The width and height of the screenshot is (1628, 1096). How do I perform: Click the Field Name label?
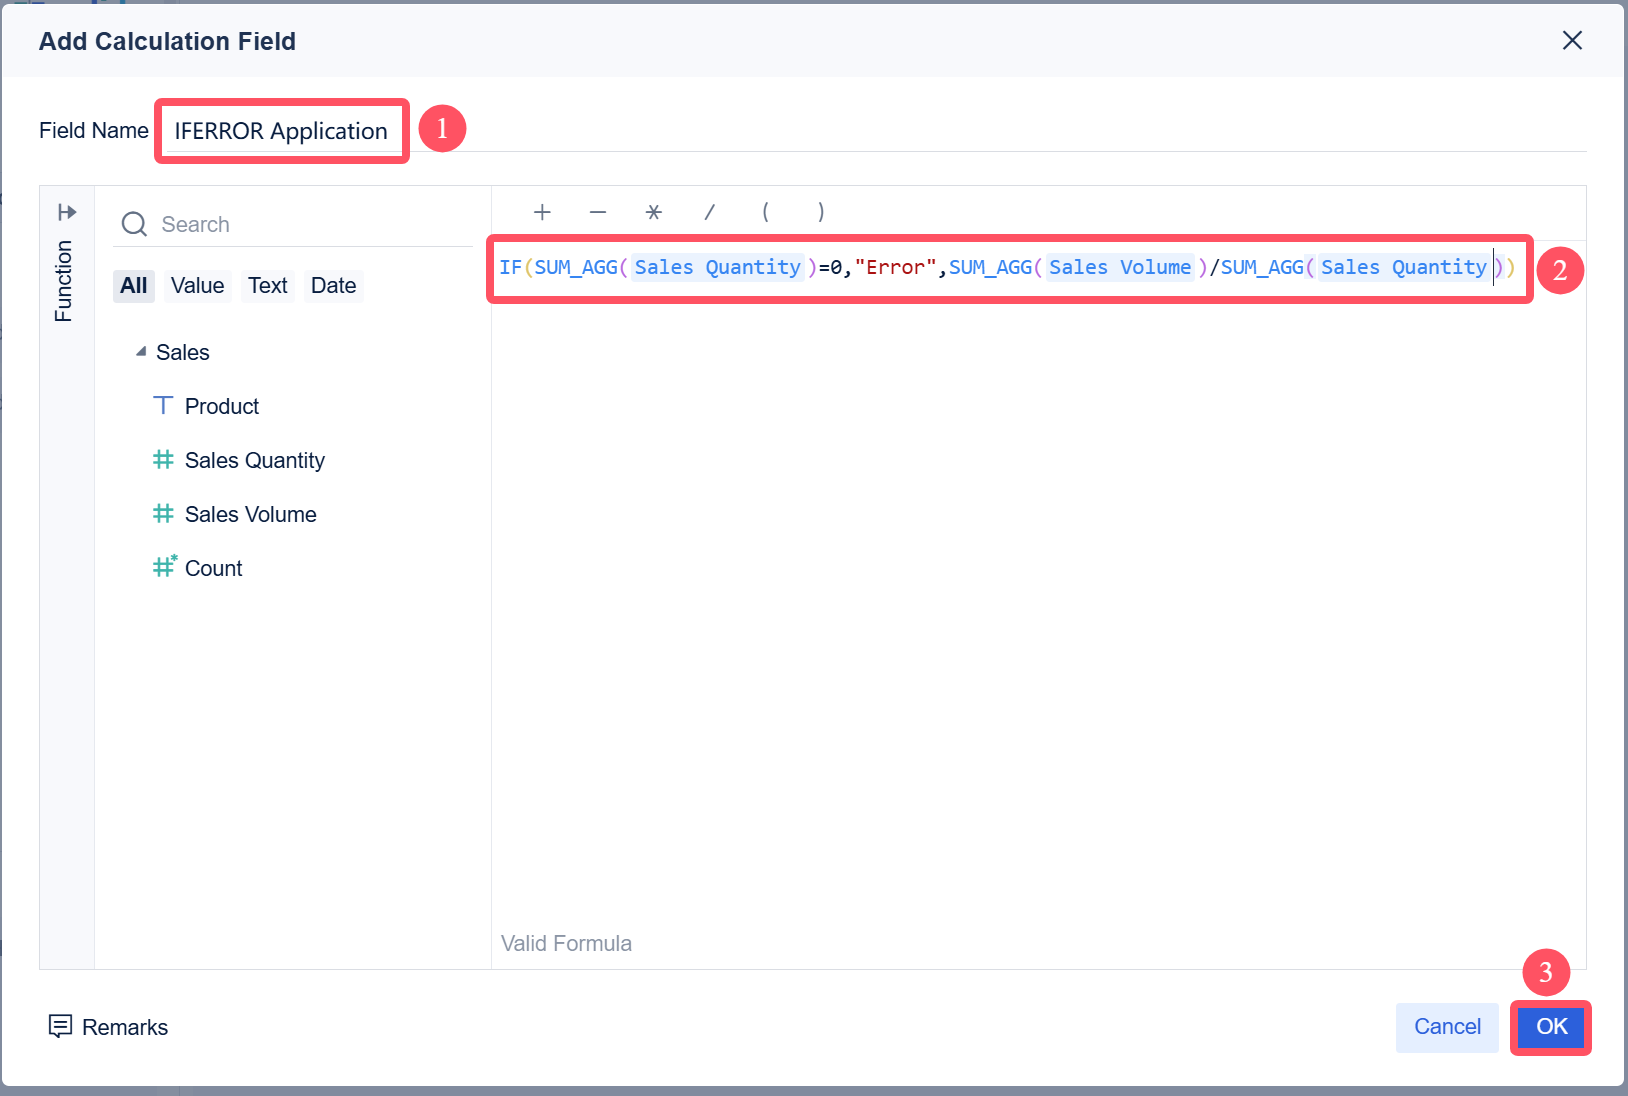point(94,130)
